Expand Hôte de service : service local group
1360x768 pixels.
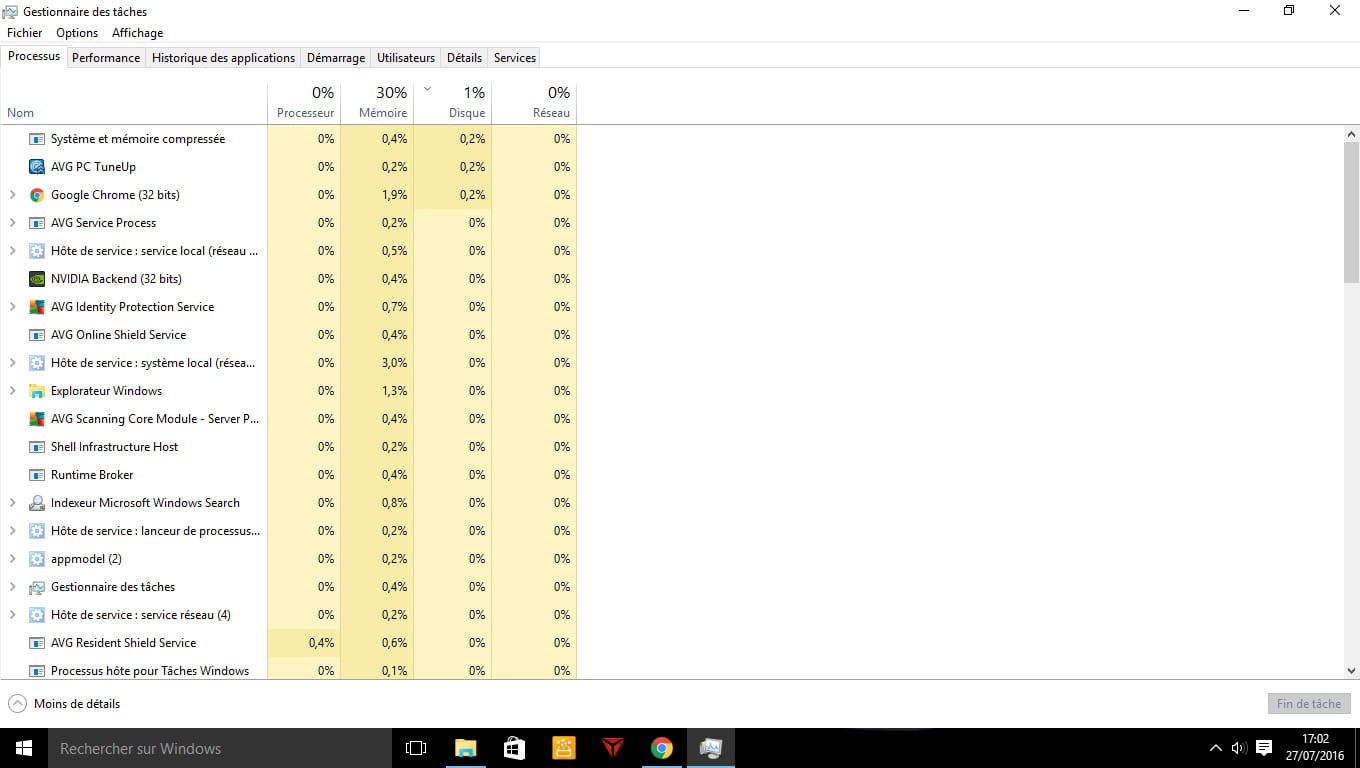pyautogui.click(x=13, y=251)
